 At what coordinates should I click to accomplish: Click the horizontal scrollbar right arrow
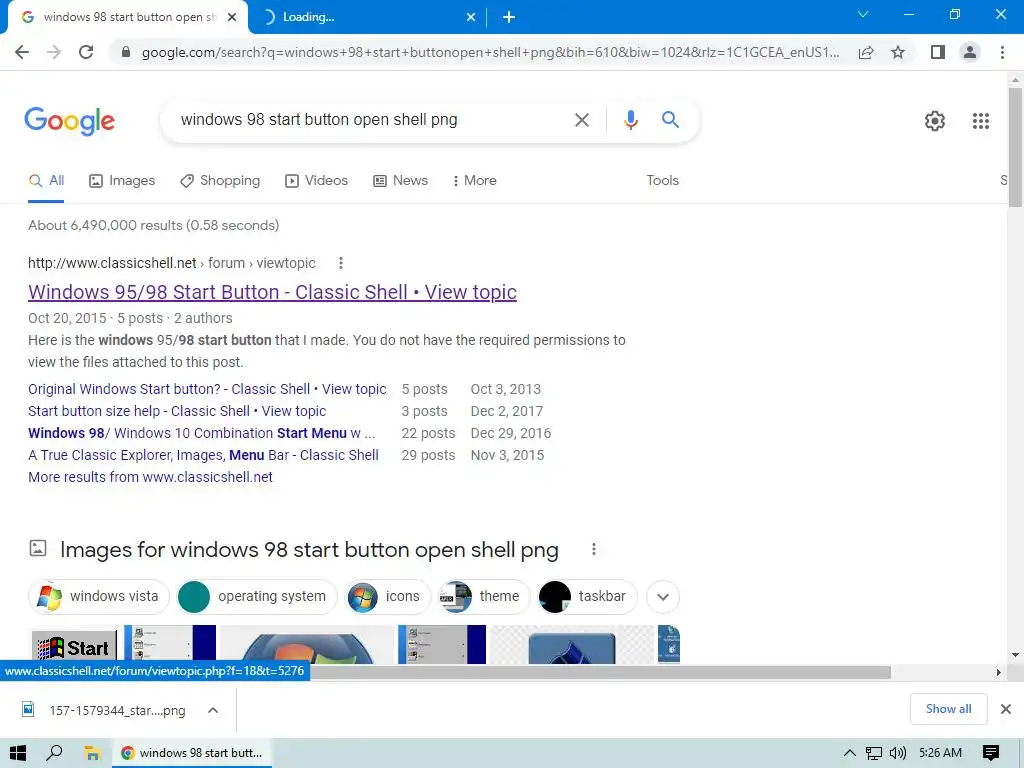click(x=998, y=673)
